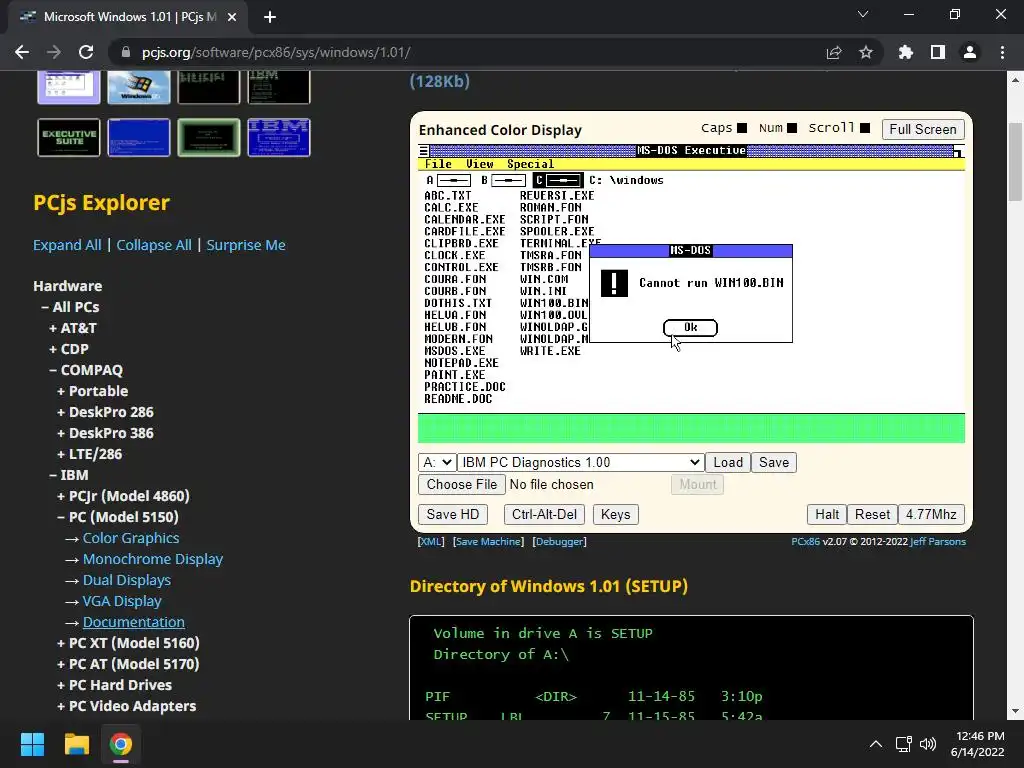Reload the page with refresh icon
This screenshot has width=1024, height=768.
86,52
